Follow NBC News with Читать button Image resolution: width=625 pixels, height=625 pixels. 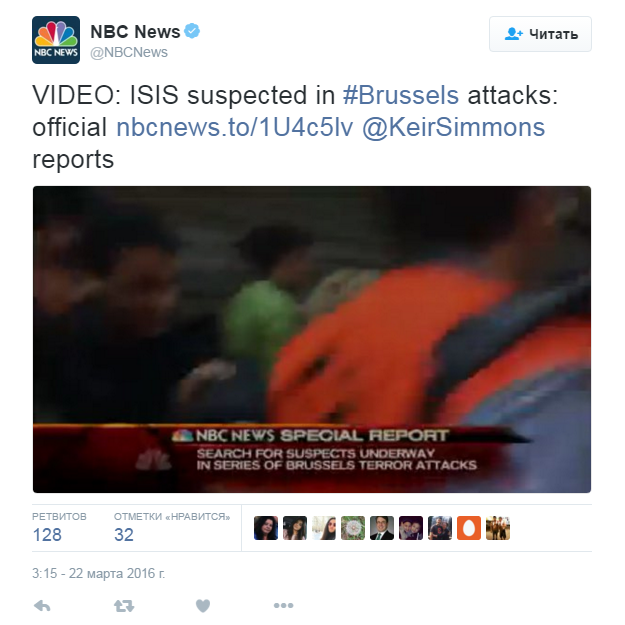(x=540, y=34)
